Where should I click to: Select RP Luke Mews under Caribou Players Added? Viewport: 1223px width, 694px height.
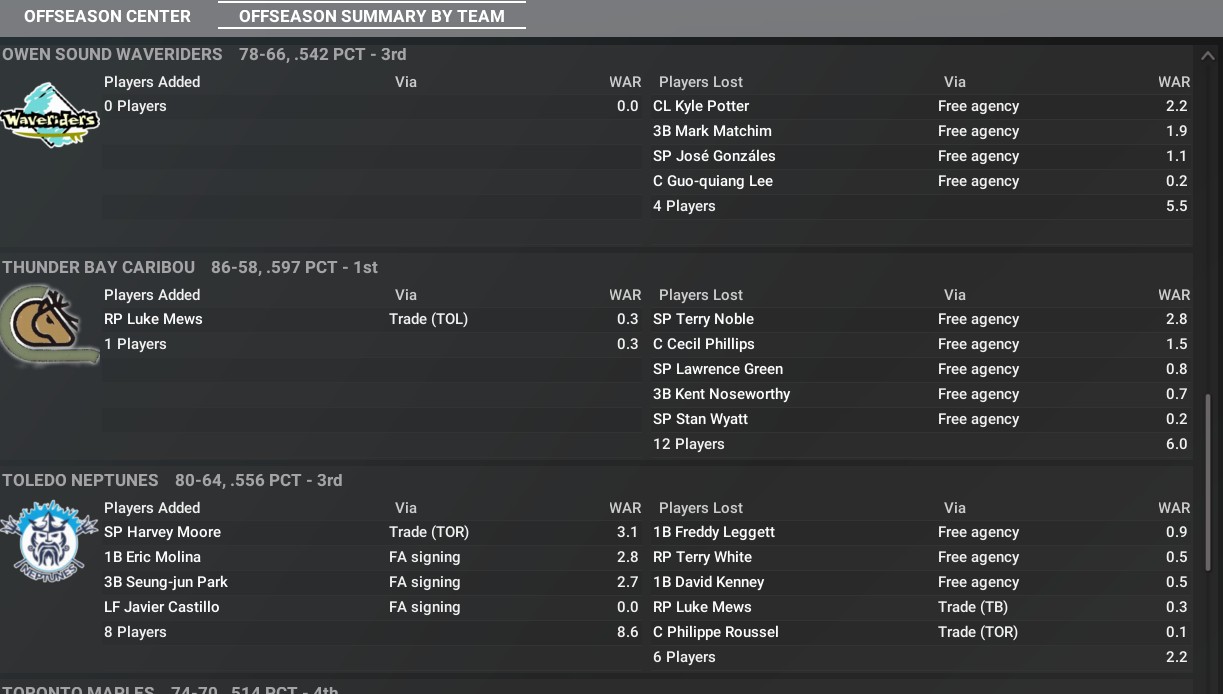click(153, 319)
